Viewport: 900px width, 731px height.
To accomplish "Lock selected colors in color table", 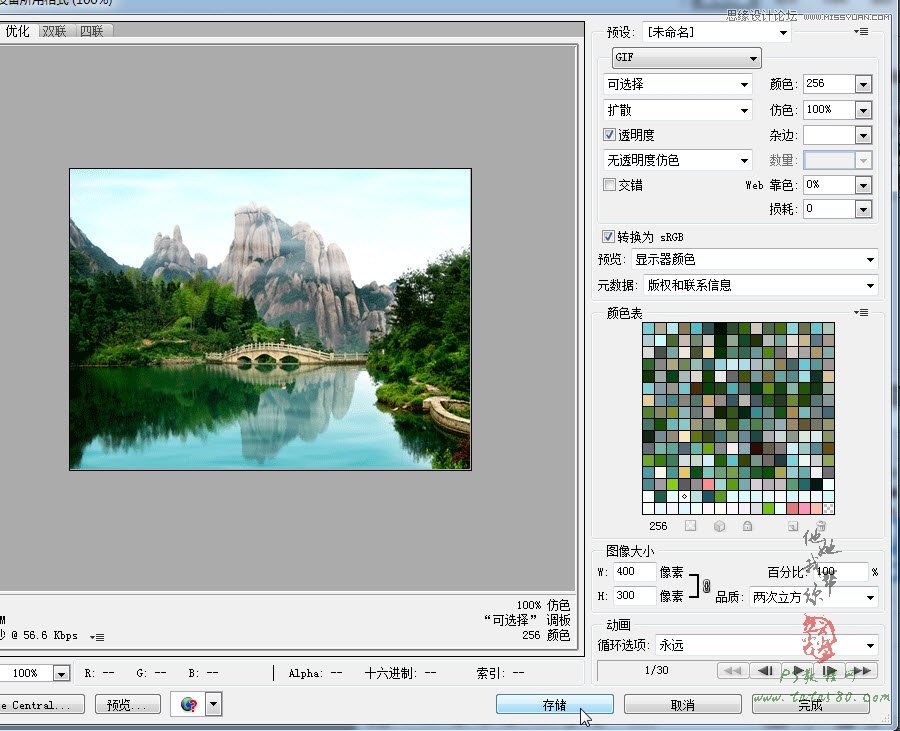I will click(746, 526).
